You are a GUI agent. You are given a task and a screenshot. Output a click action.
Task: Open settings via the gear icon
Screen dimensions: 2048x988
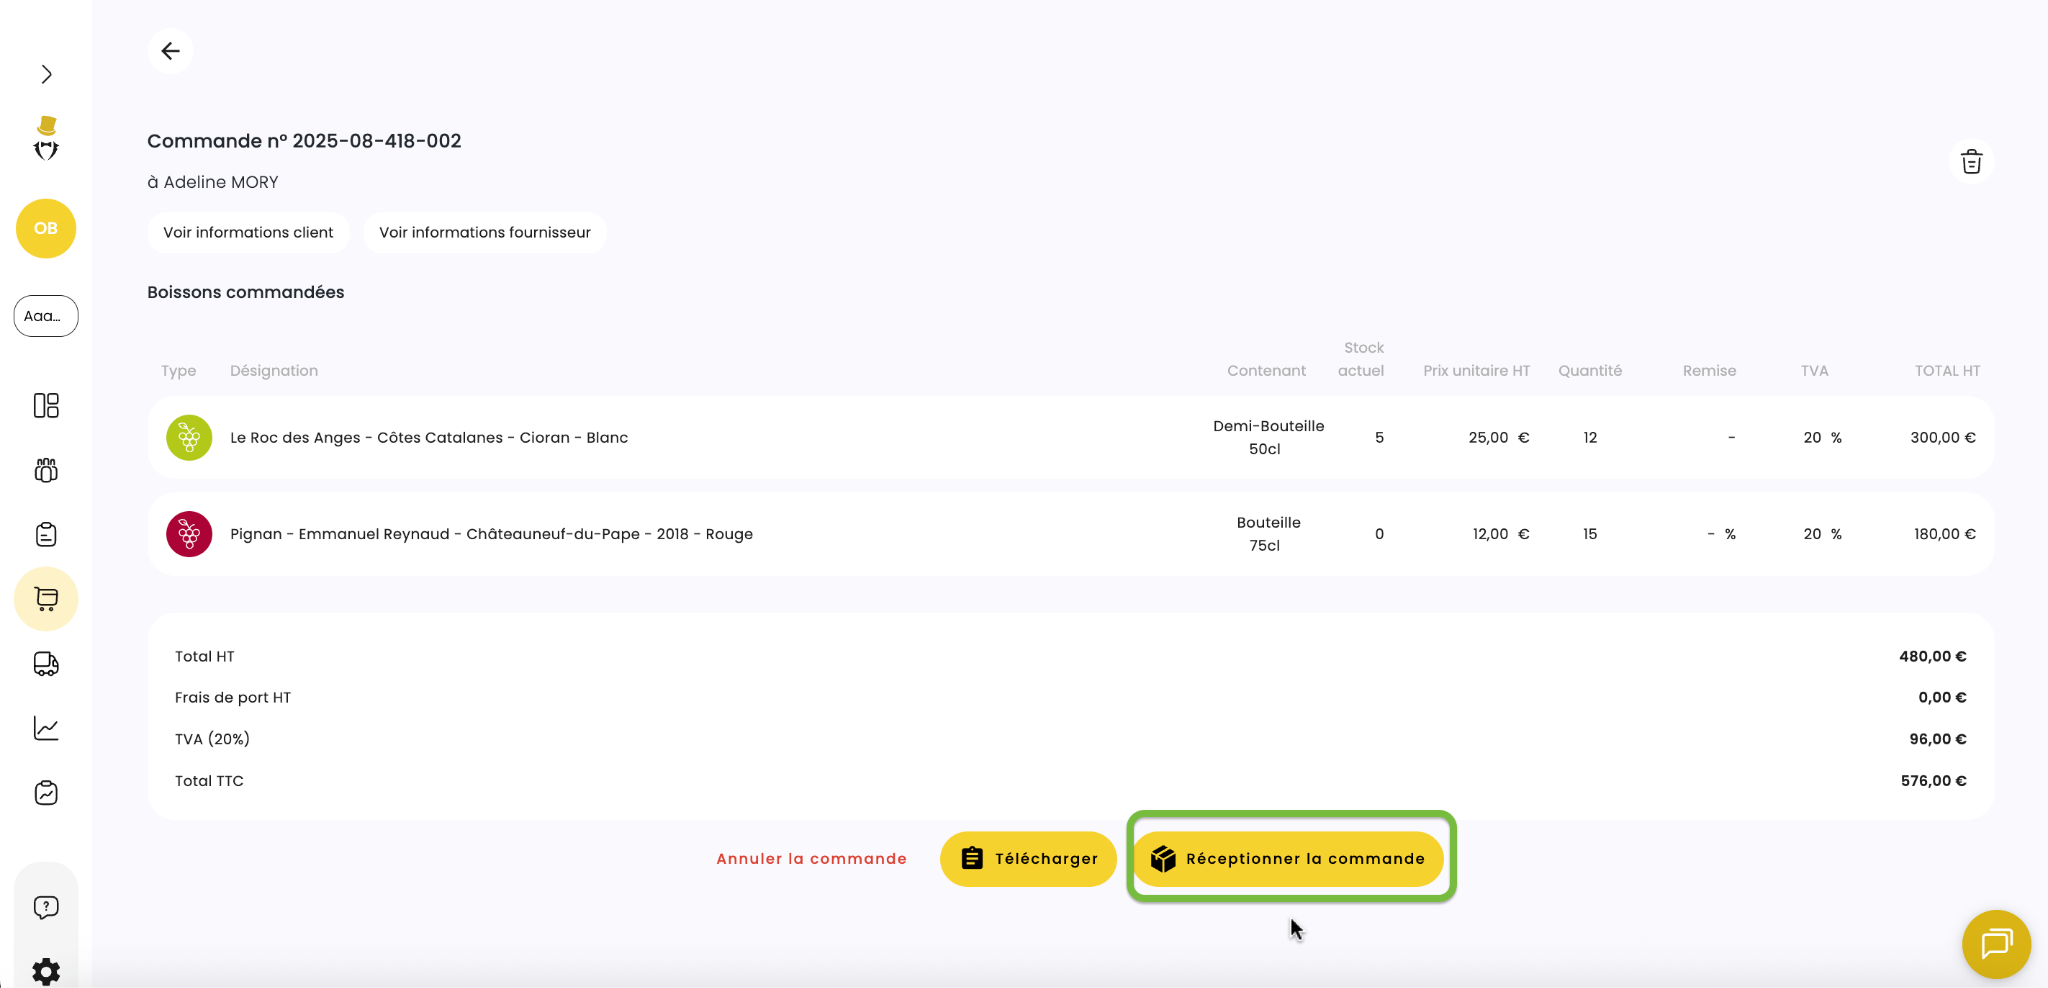pyautogui.click(x=46, y=970)
